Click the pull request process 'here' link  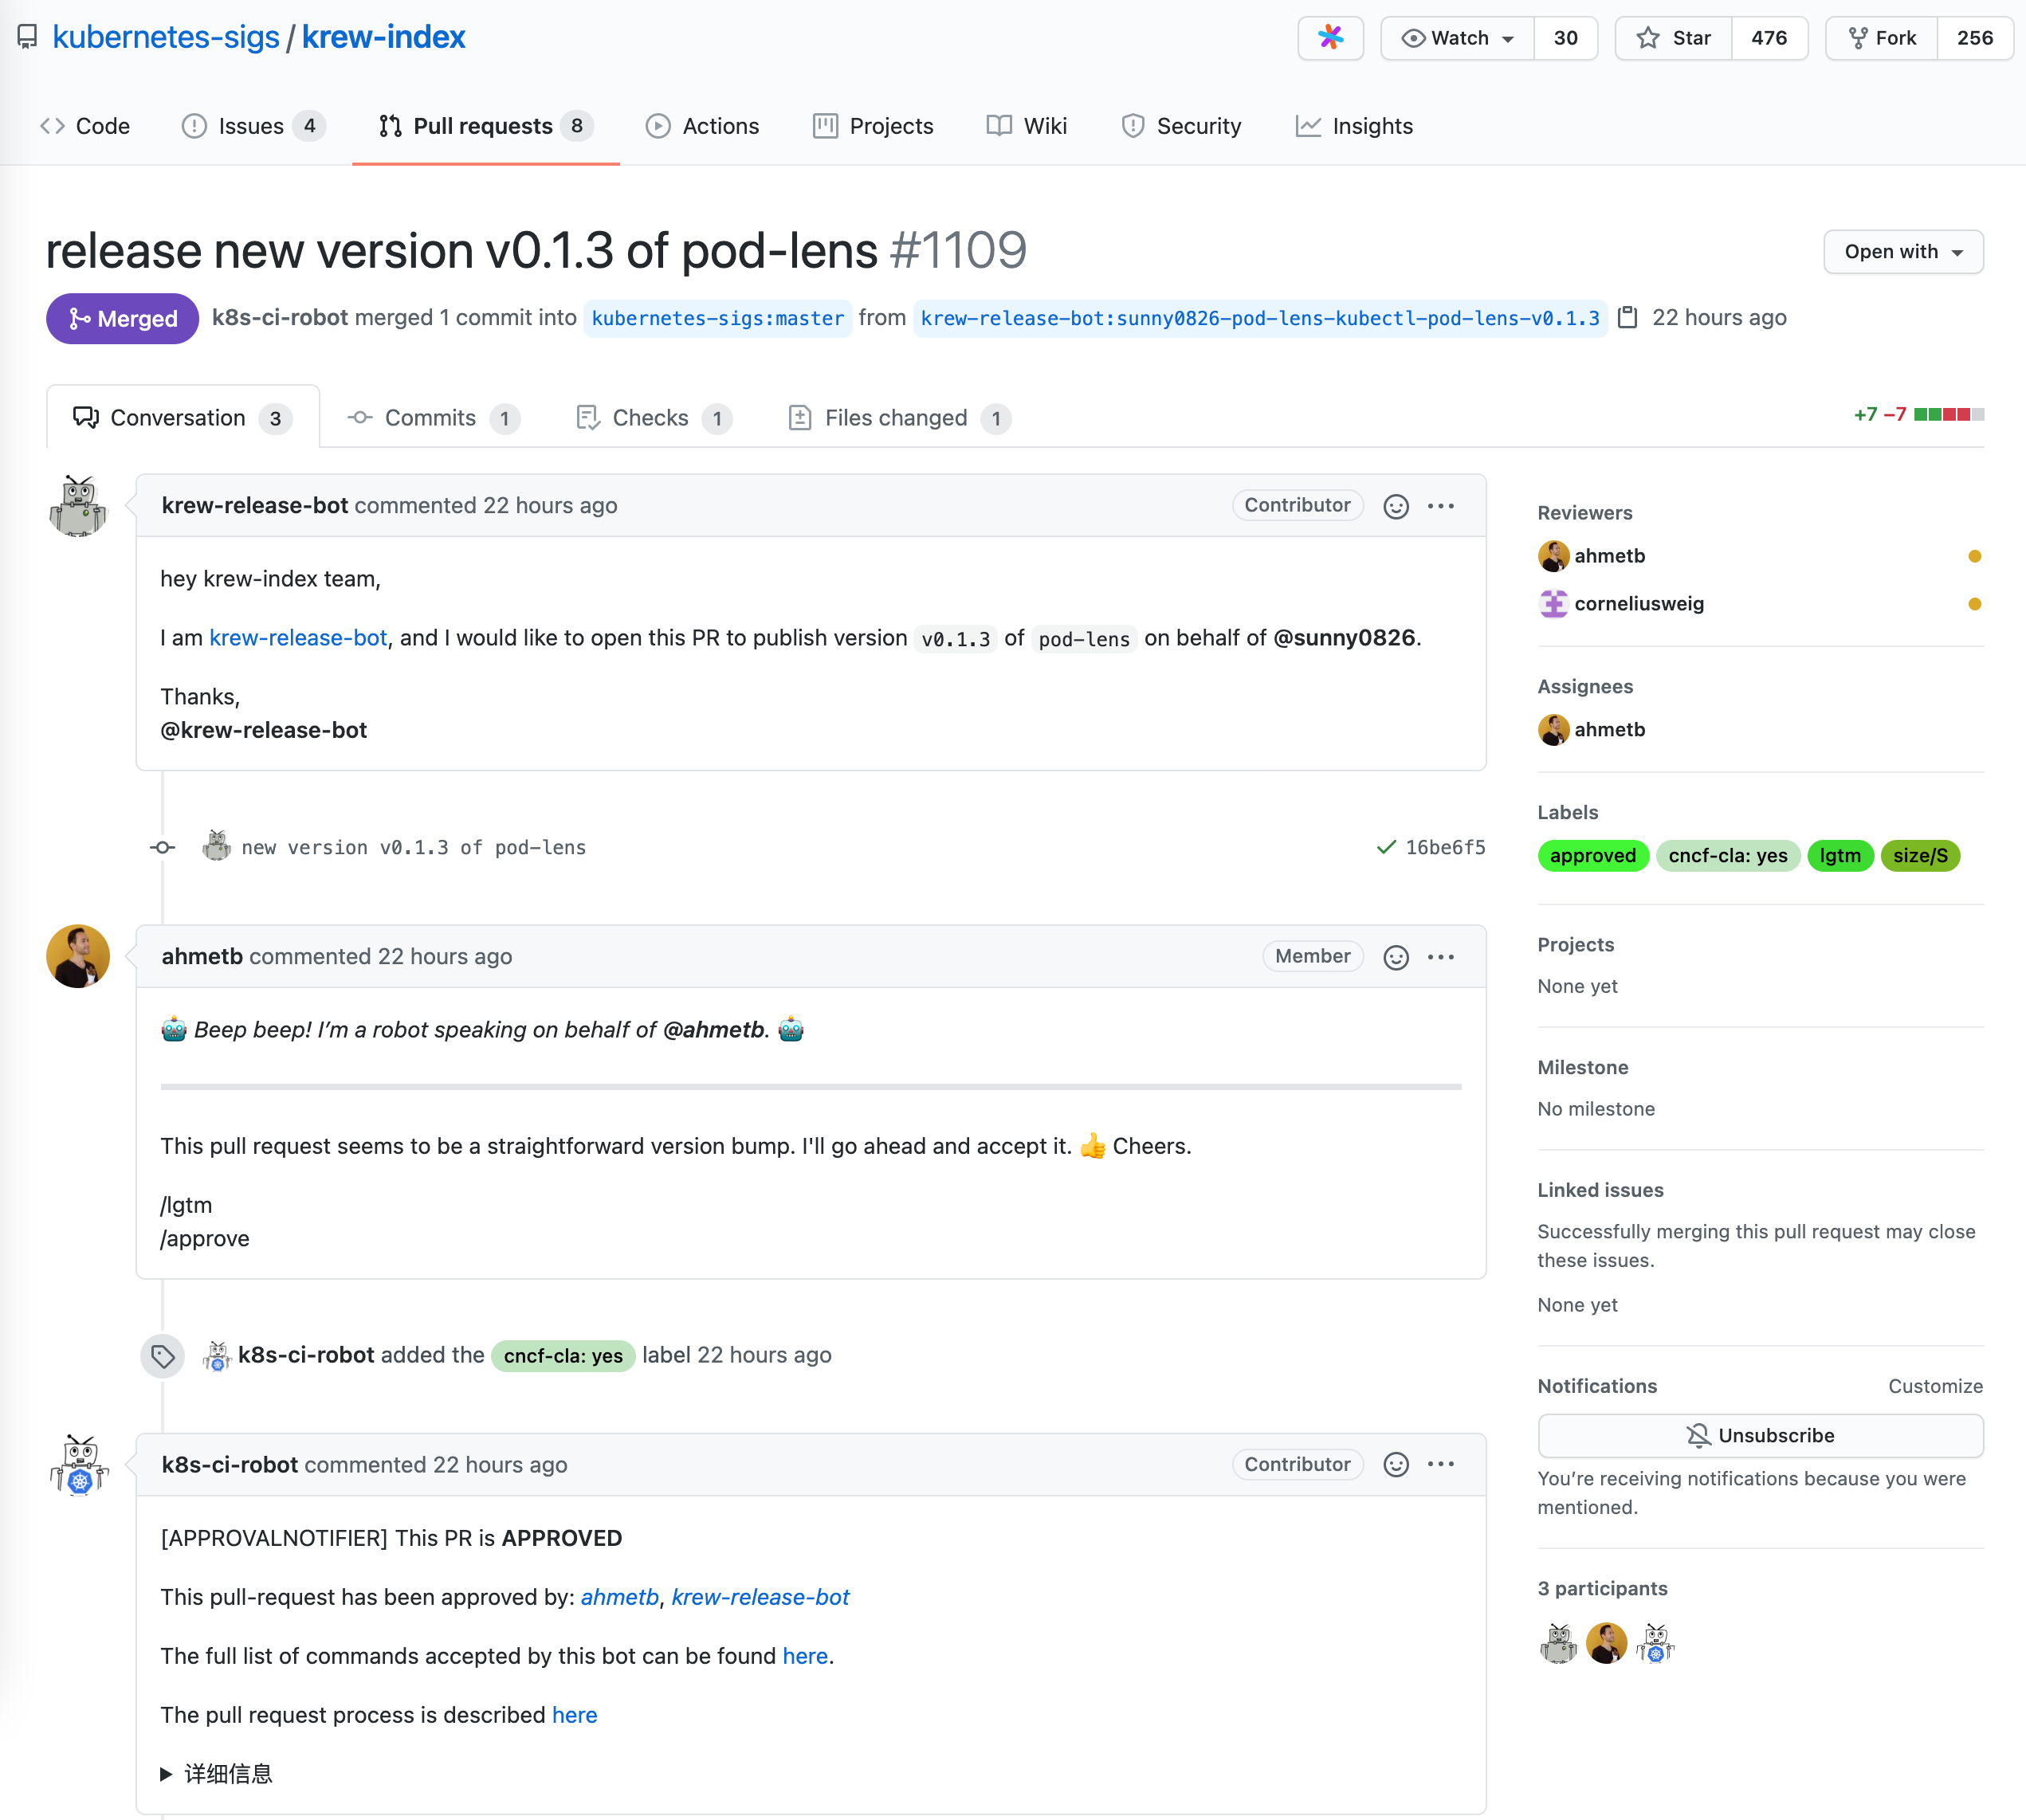click(x=574, y=1715)
